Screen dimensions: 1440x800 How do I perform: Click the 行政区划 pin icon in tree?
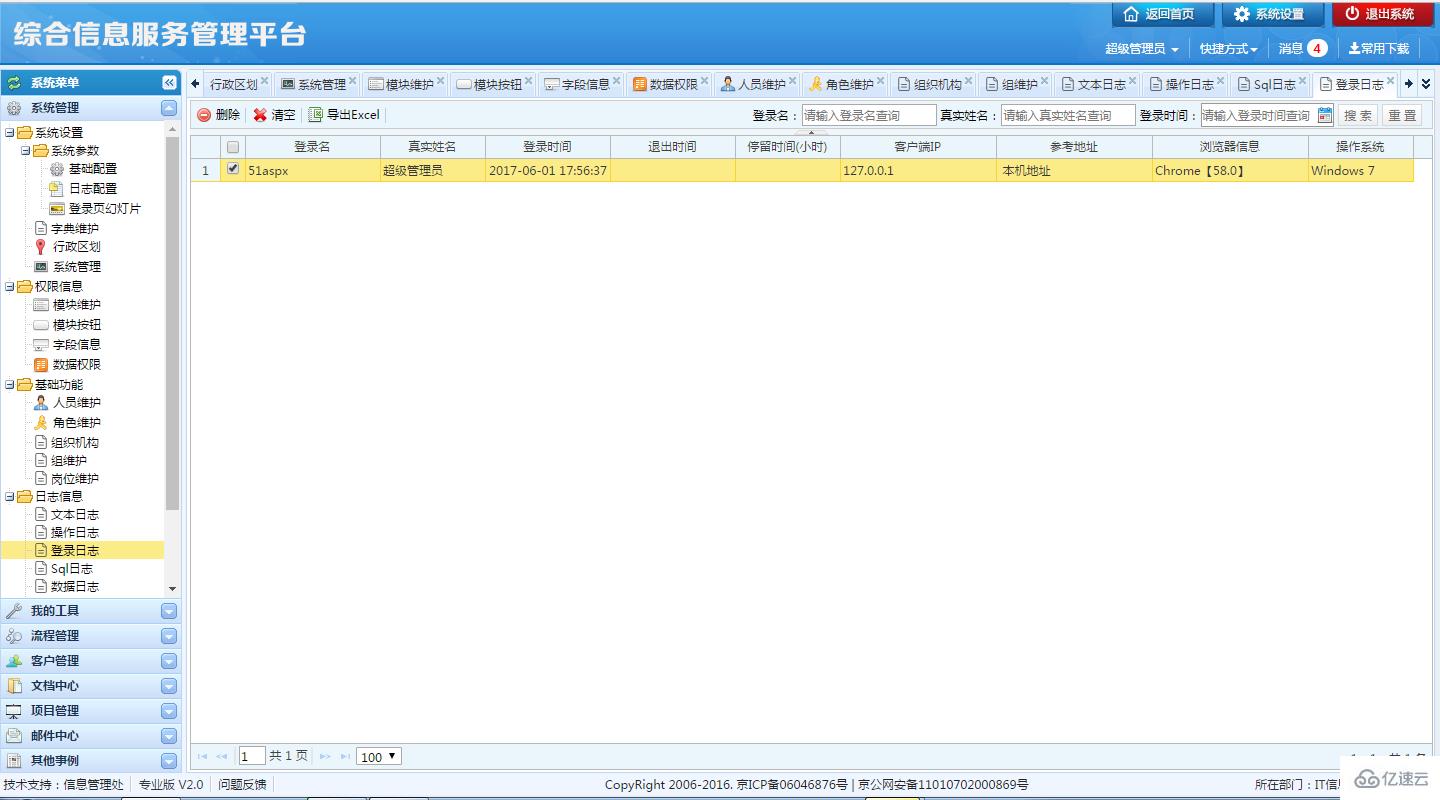click(x=41, y=247)
